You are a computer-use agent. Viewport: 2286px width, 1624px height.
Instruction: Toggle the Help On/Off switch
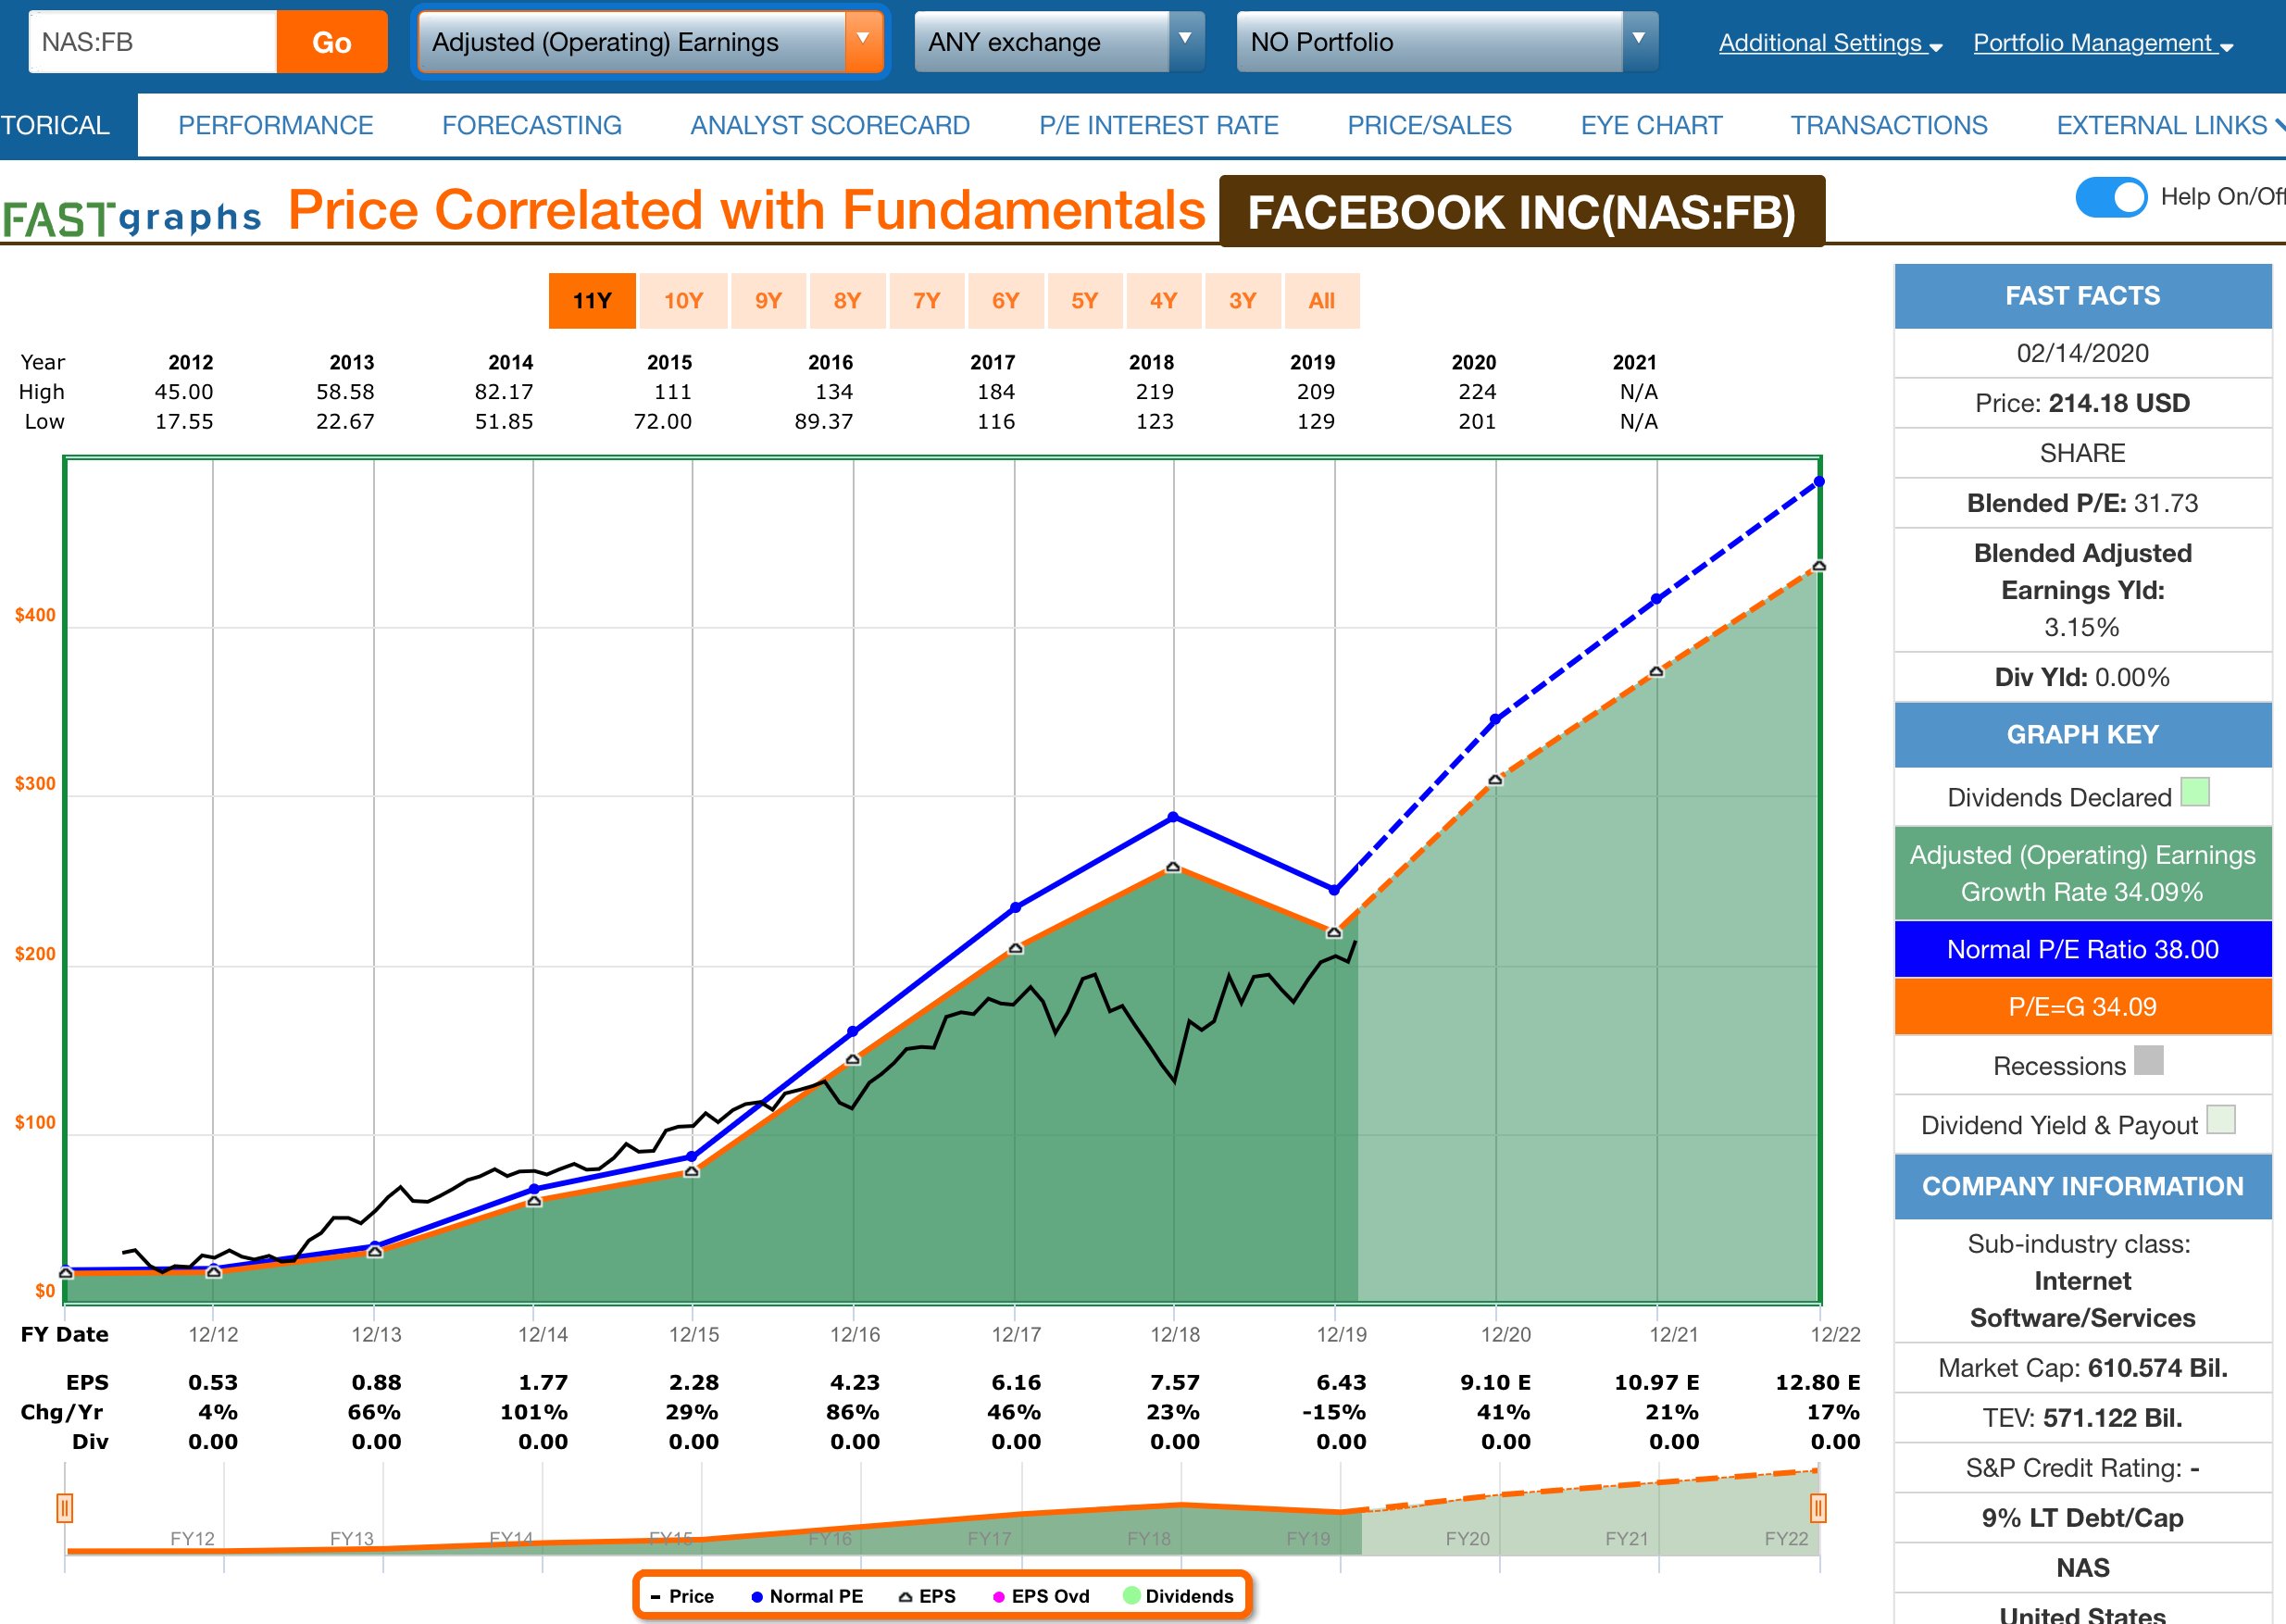2110,197
